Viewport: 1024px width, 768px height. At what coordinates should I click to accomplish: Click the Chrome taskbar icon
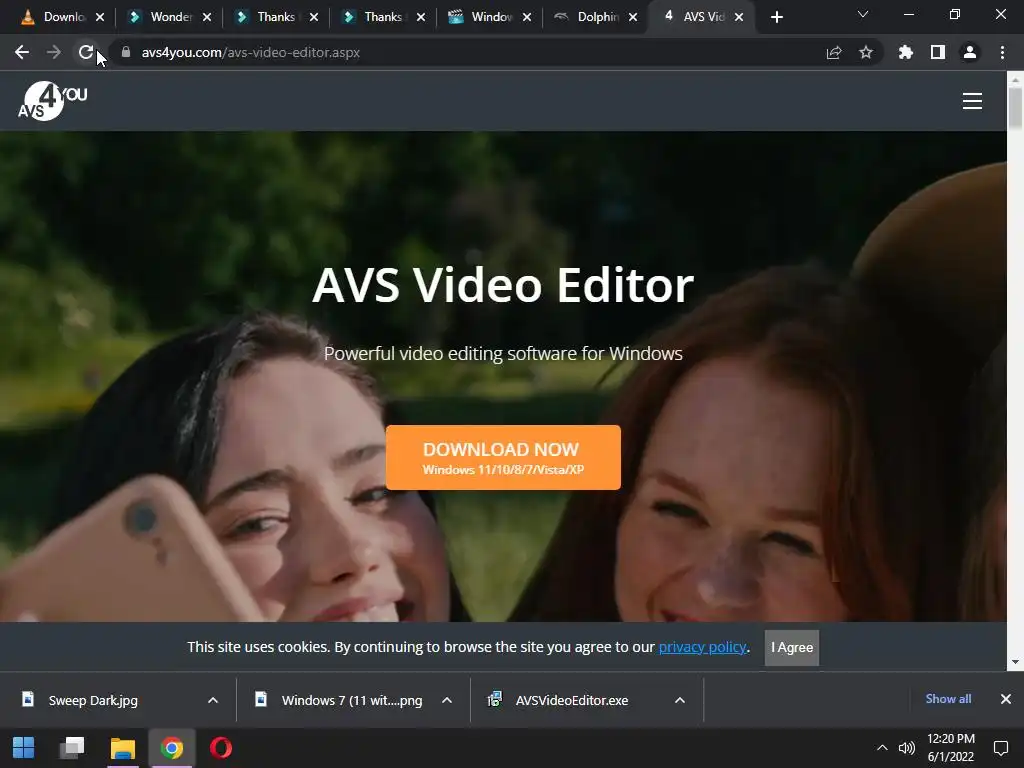(x=172, y=748)
